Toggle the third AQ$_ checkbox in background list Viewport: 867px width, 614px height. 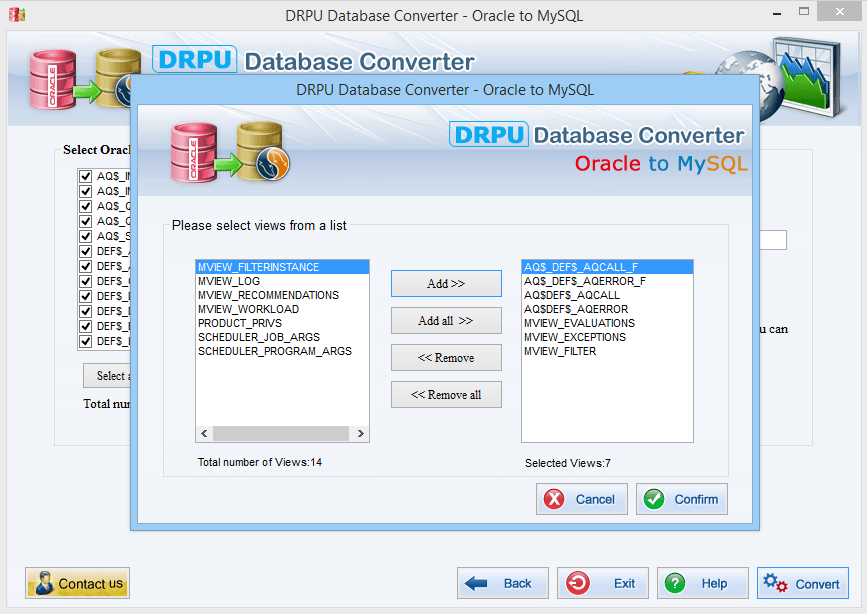tap(86, 206)
